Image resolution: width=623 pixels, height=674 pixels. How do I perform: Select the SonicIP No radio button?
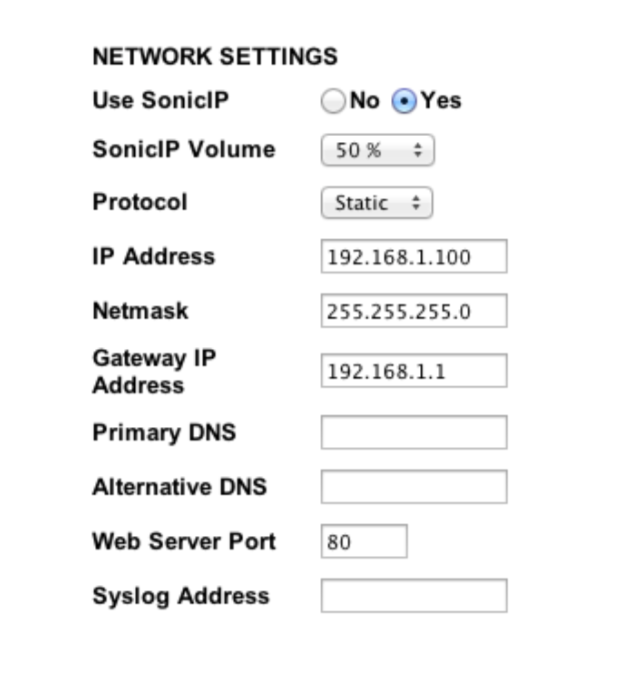click(333, 101)
